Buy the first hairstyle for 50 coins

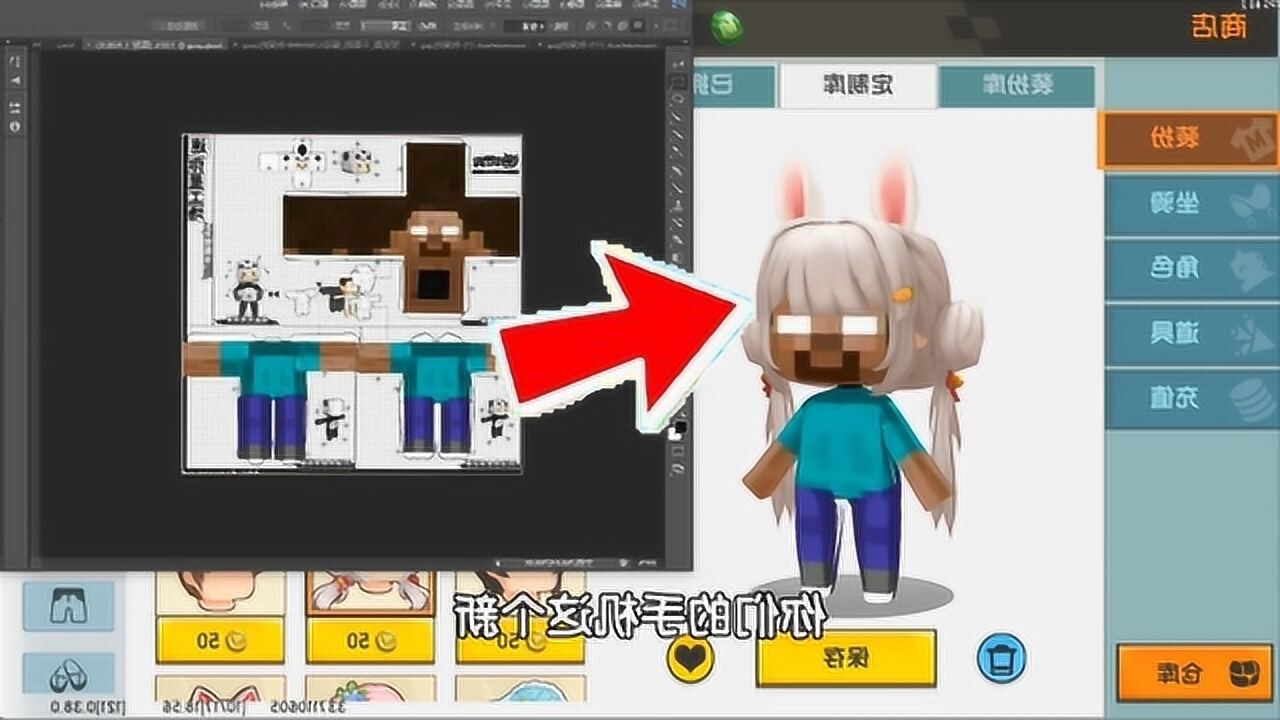220,640
